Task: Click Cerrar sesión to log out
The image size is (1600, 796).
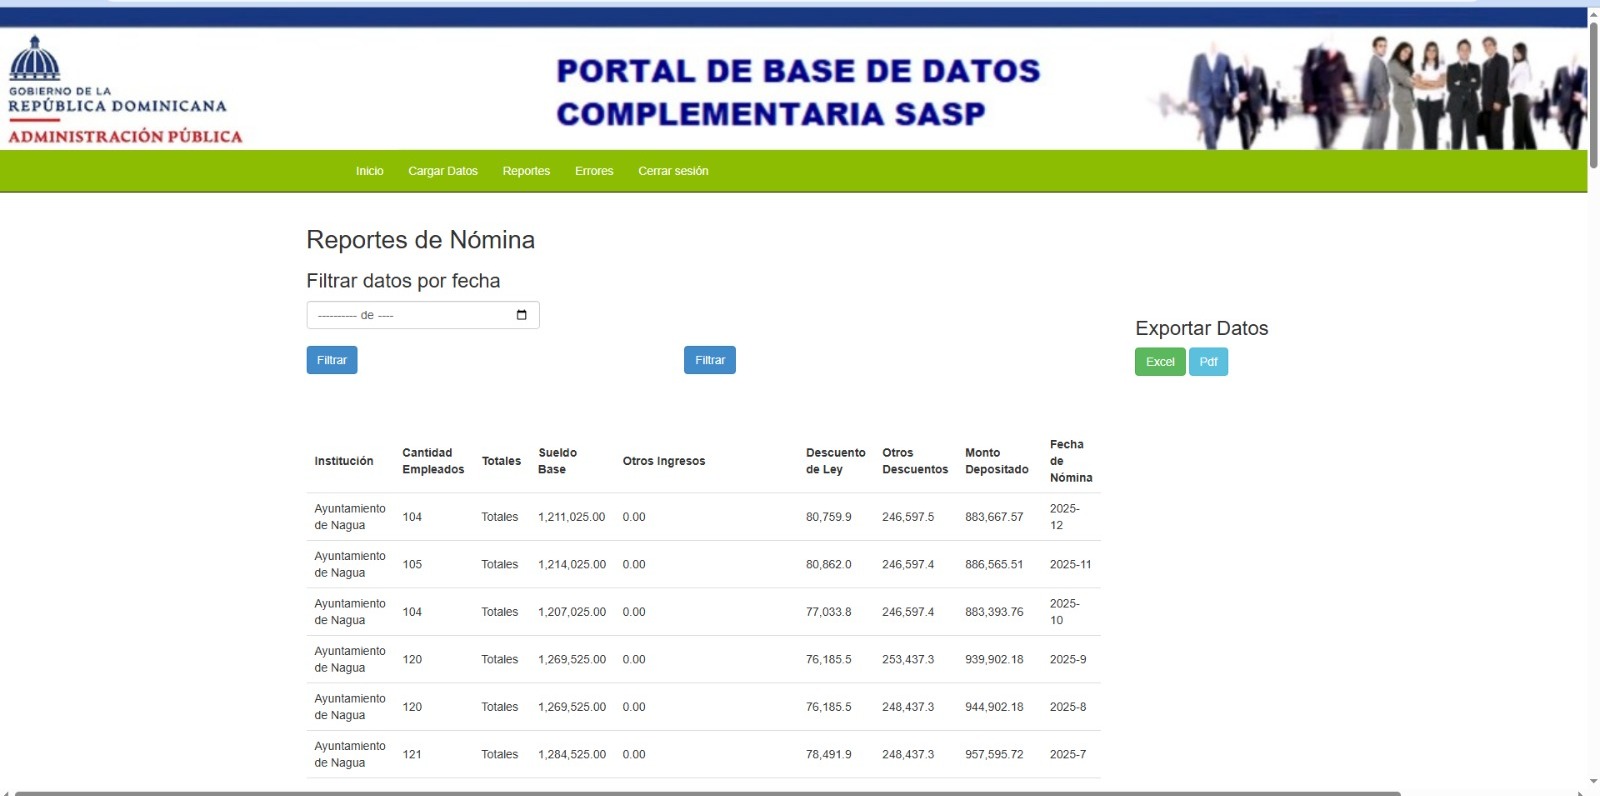Action: (673, 171)
